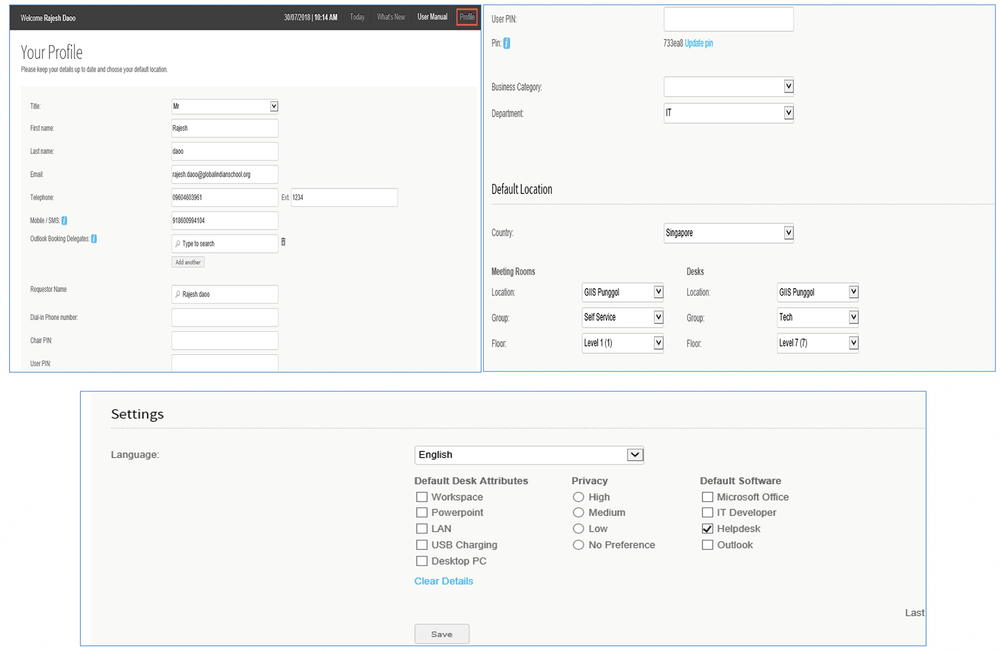The image size is (1000, 651).
Task: Choose Medium privacy level
Action: coord(578,513)
